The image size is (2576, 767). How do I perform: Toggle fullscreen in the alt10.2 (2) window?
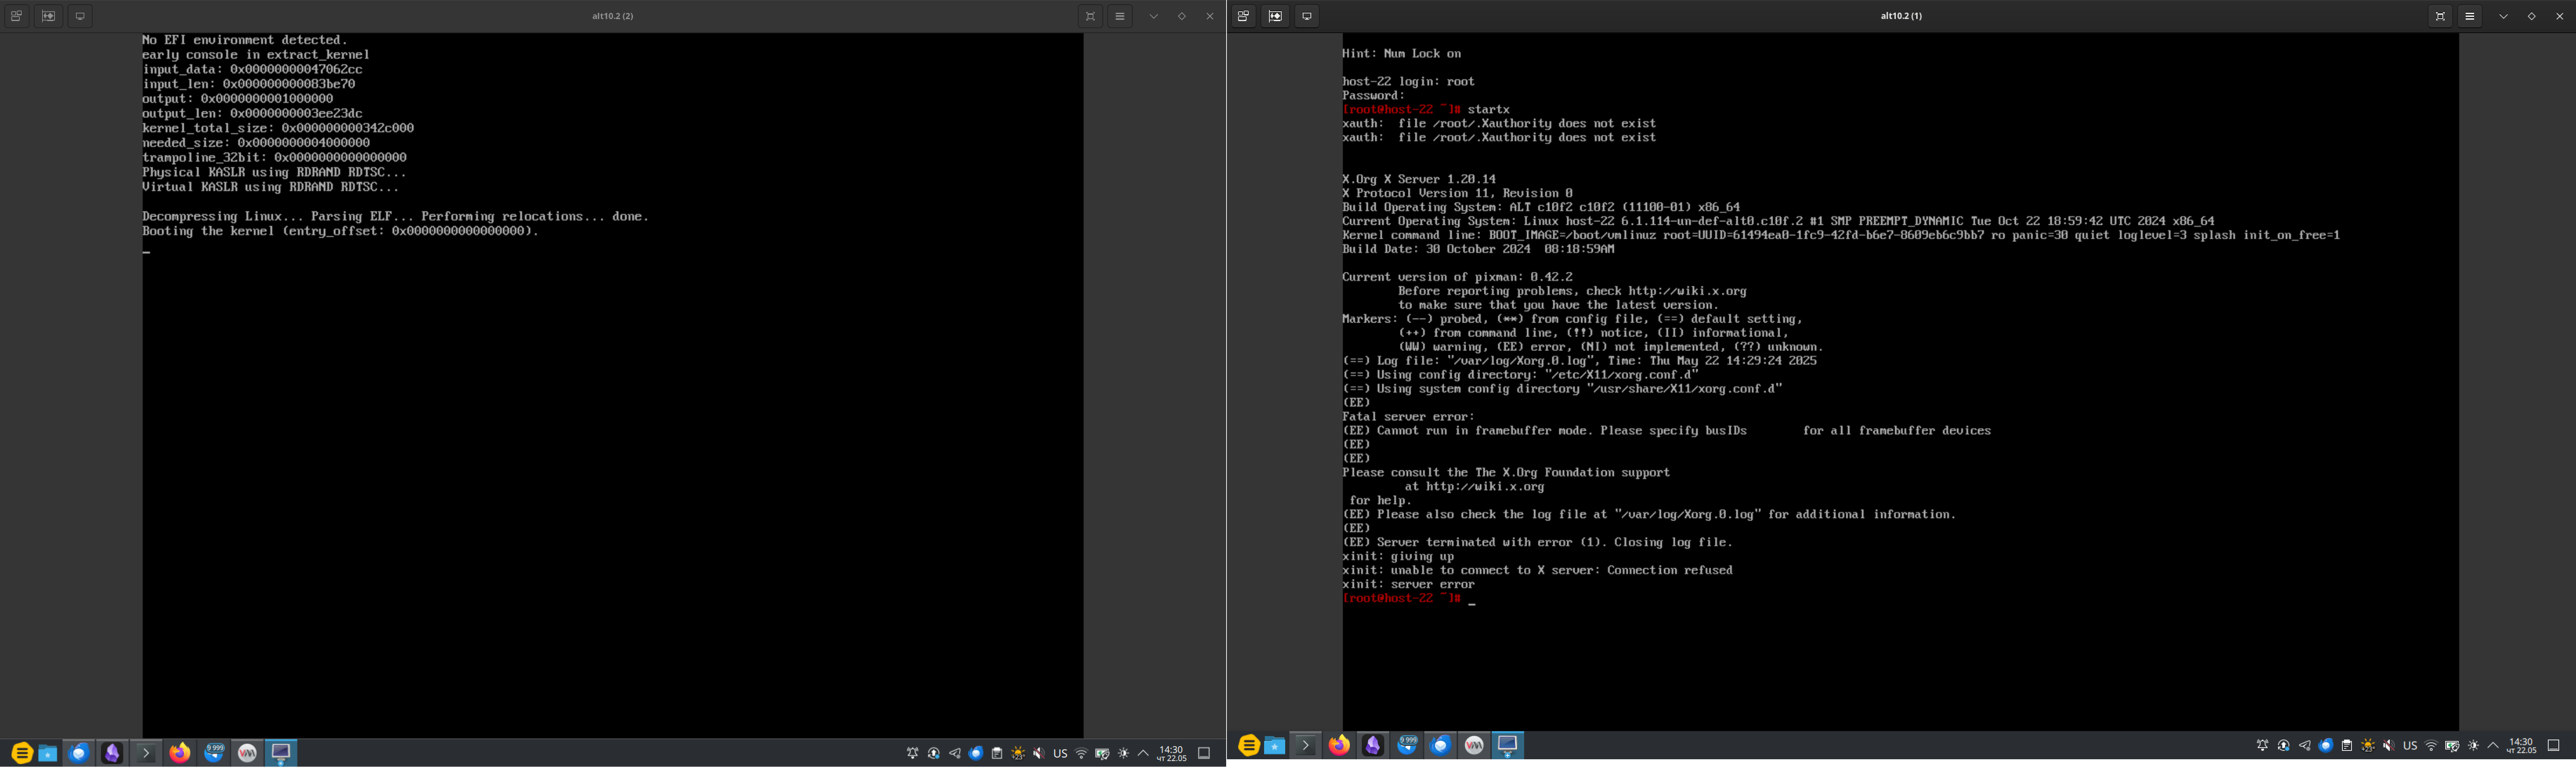pyautogui.click(x=1090, y=16)
